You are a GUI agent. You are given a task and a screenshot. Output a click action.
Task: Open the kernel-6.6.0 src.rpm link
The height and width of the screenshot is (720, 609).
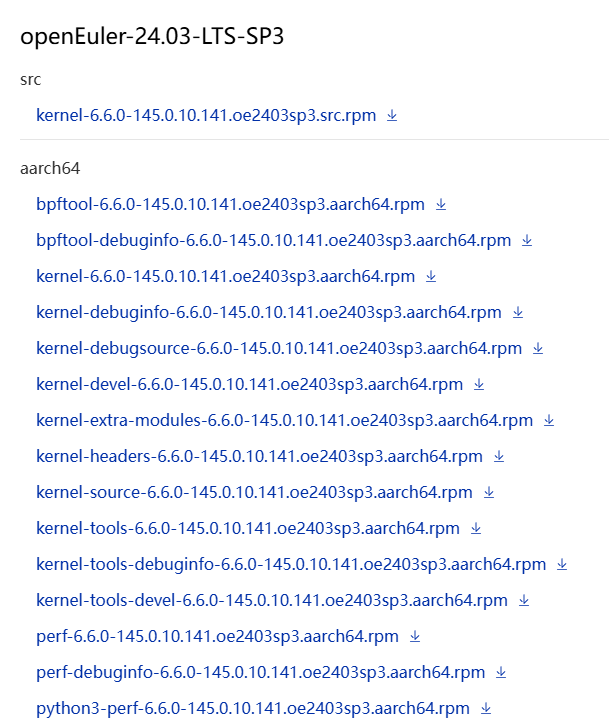coord(206,115)
